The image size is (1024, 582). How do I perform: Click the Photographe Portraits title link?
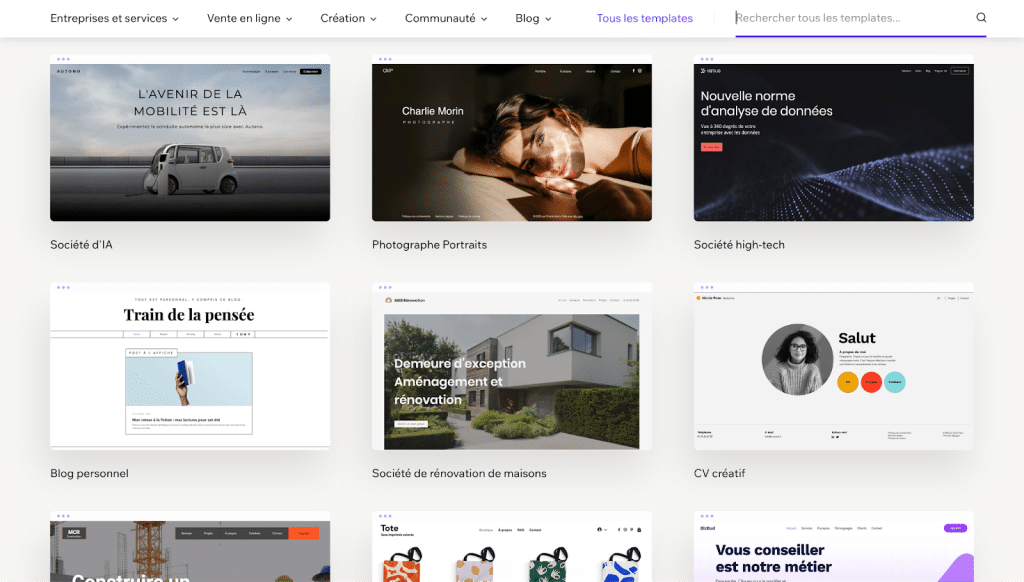[x=429, y=245]
